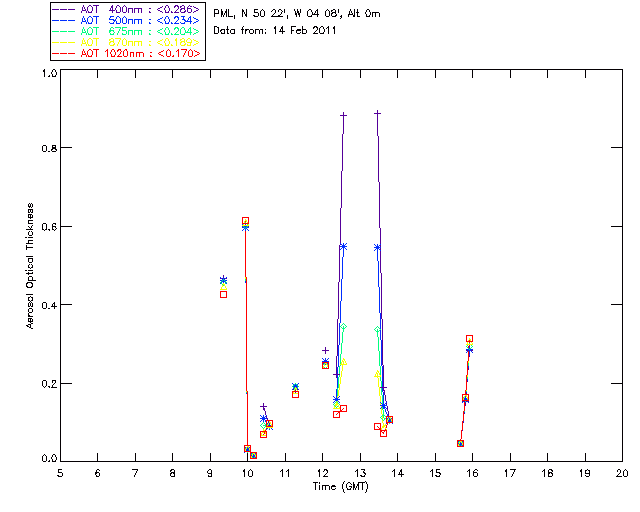640x512 pixels.
Task: Click the y-axis tick label '0.6'
Action: [x=49, y=227]
